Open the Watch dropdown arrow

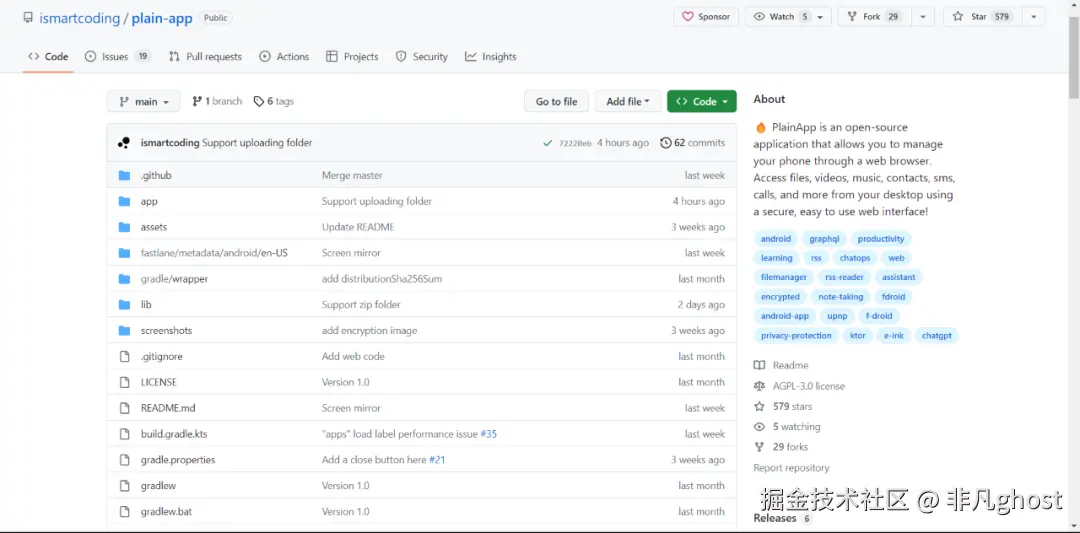[x=820, y=17]
